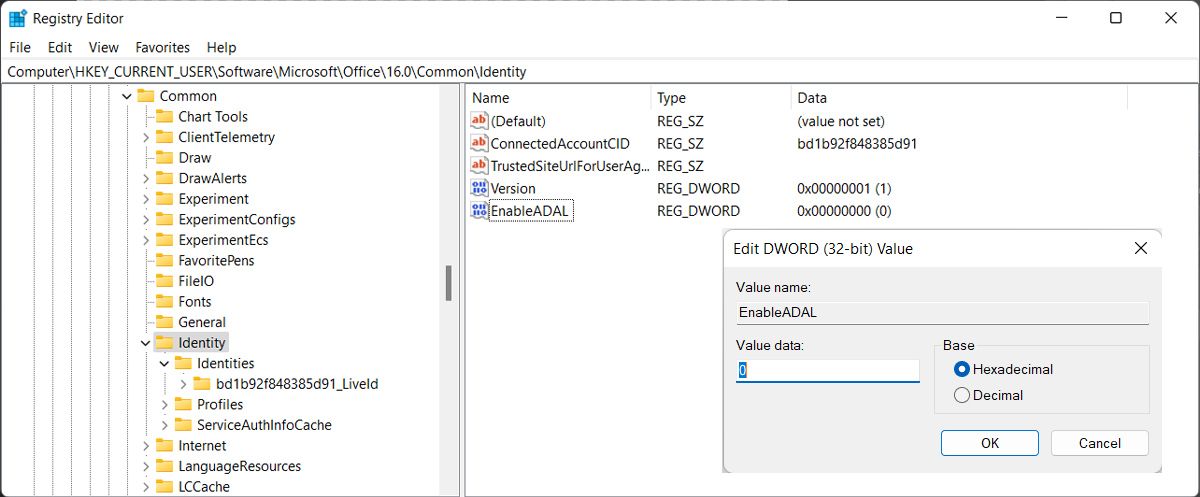Click the DrawAlerts folder icon

tap(165, 178)
